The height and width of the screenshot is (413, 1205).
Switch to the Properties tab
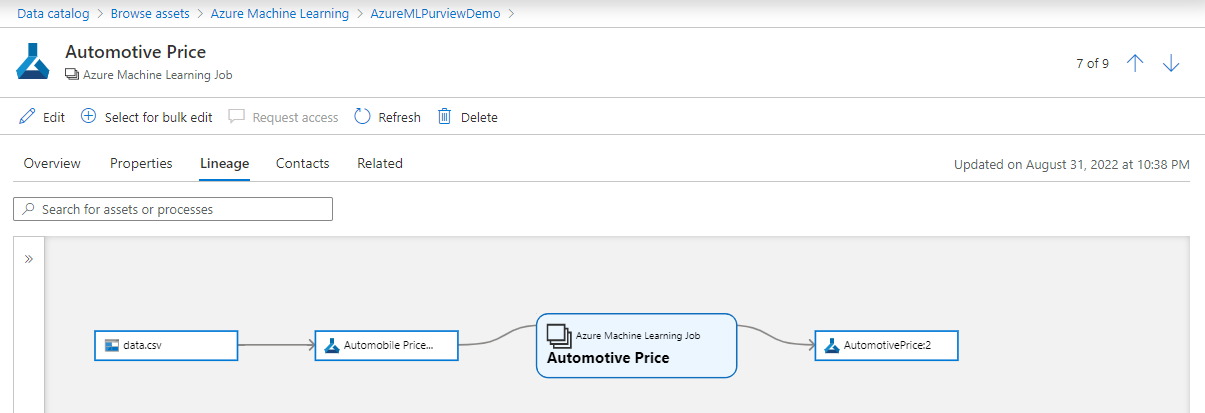(x=141, y=163)
